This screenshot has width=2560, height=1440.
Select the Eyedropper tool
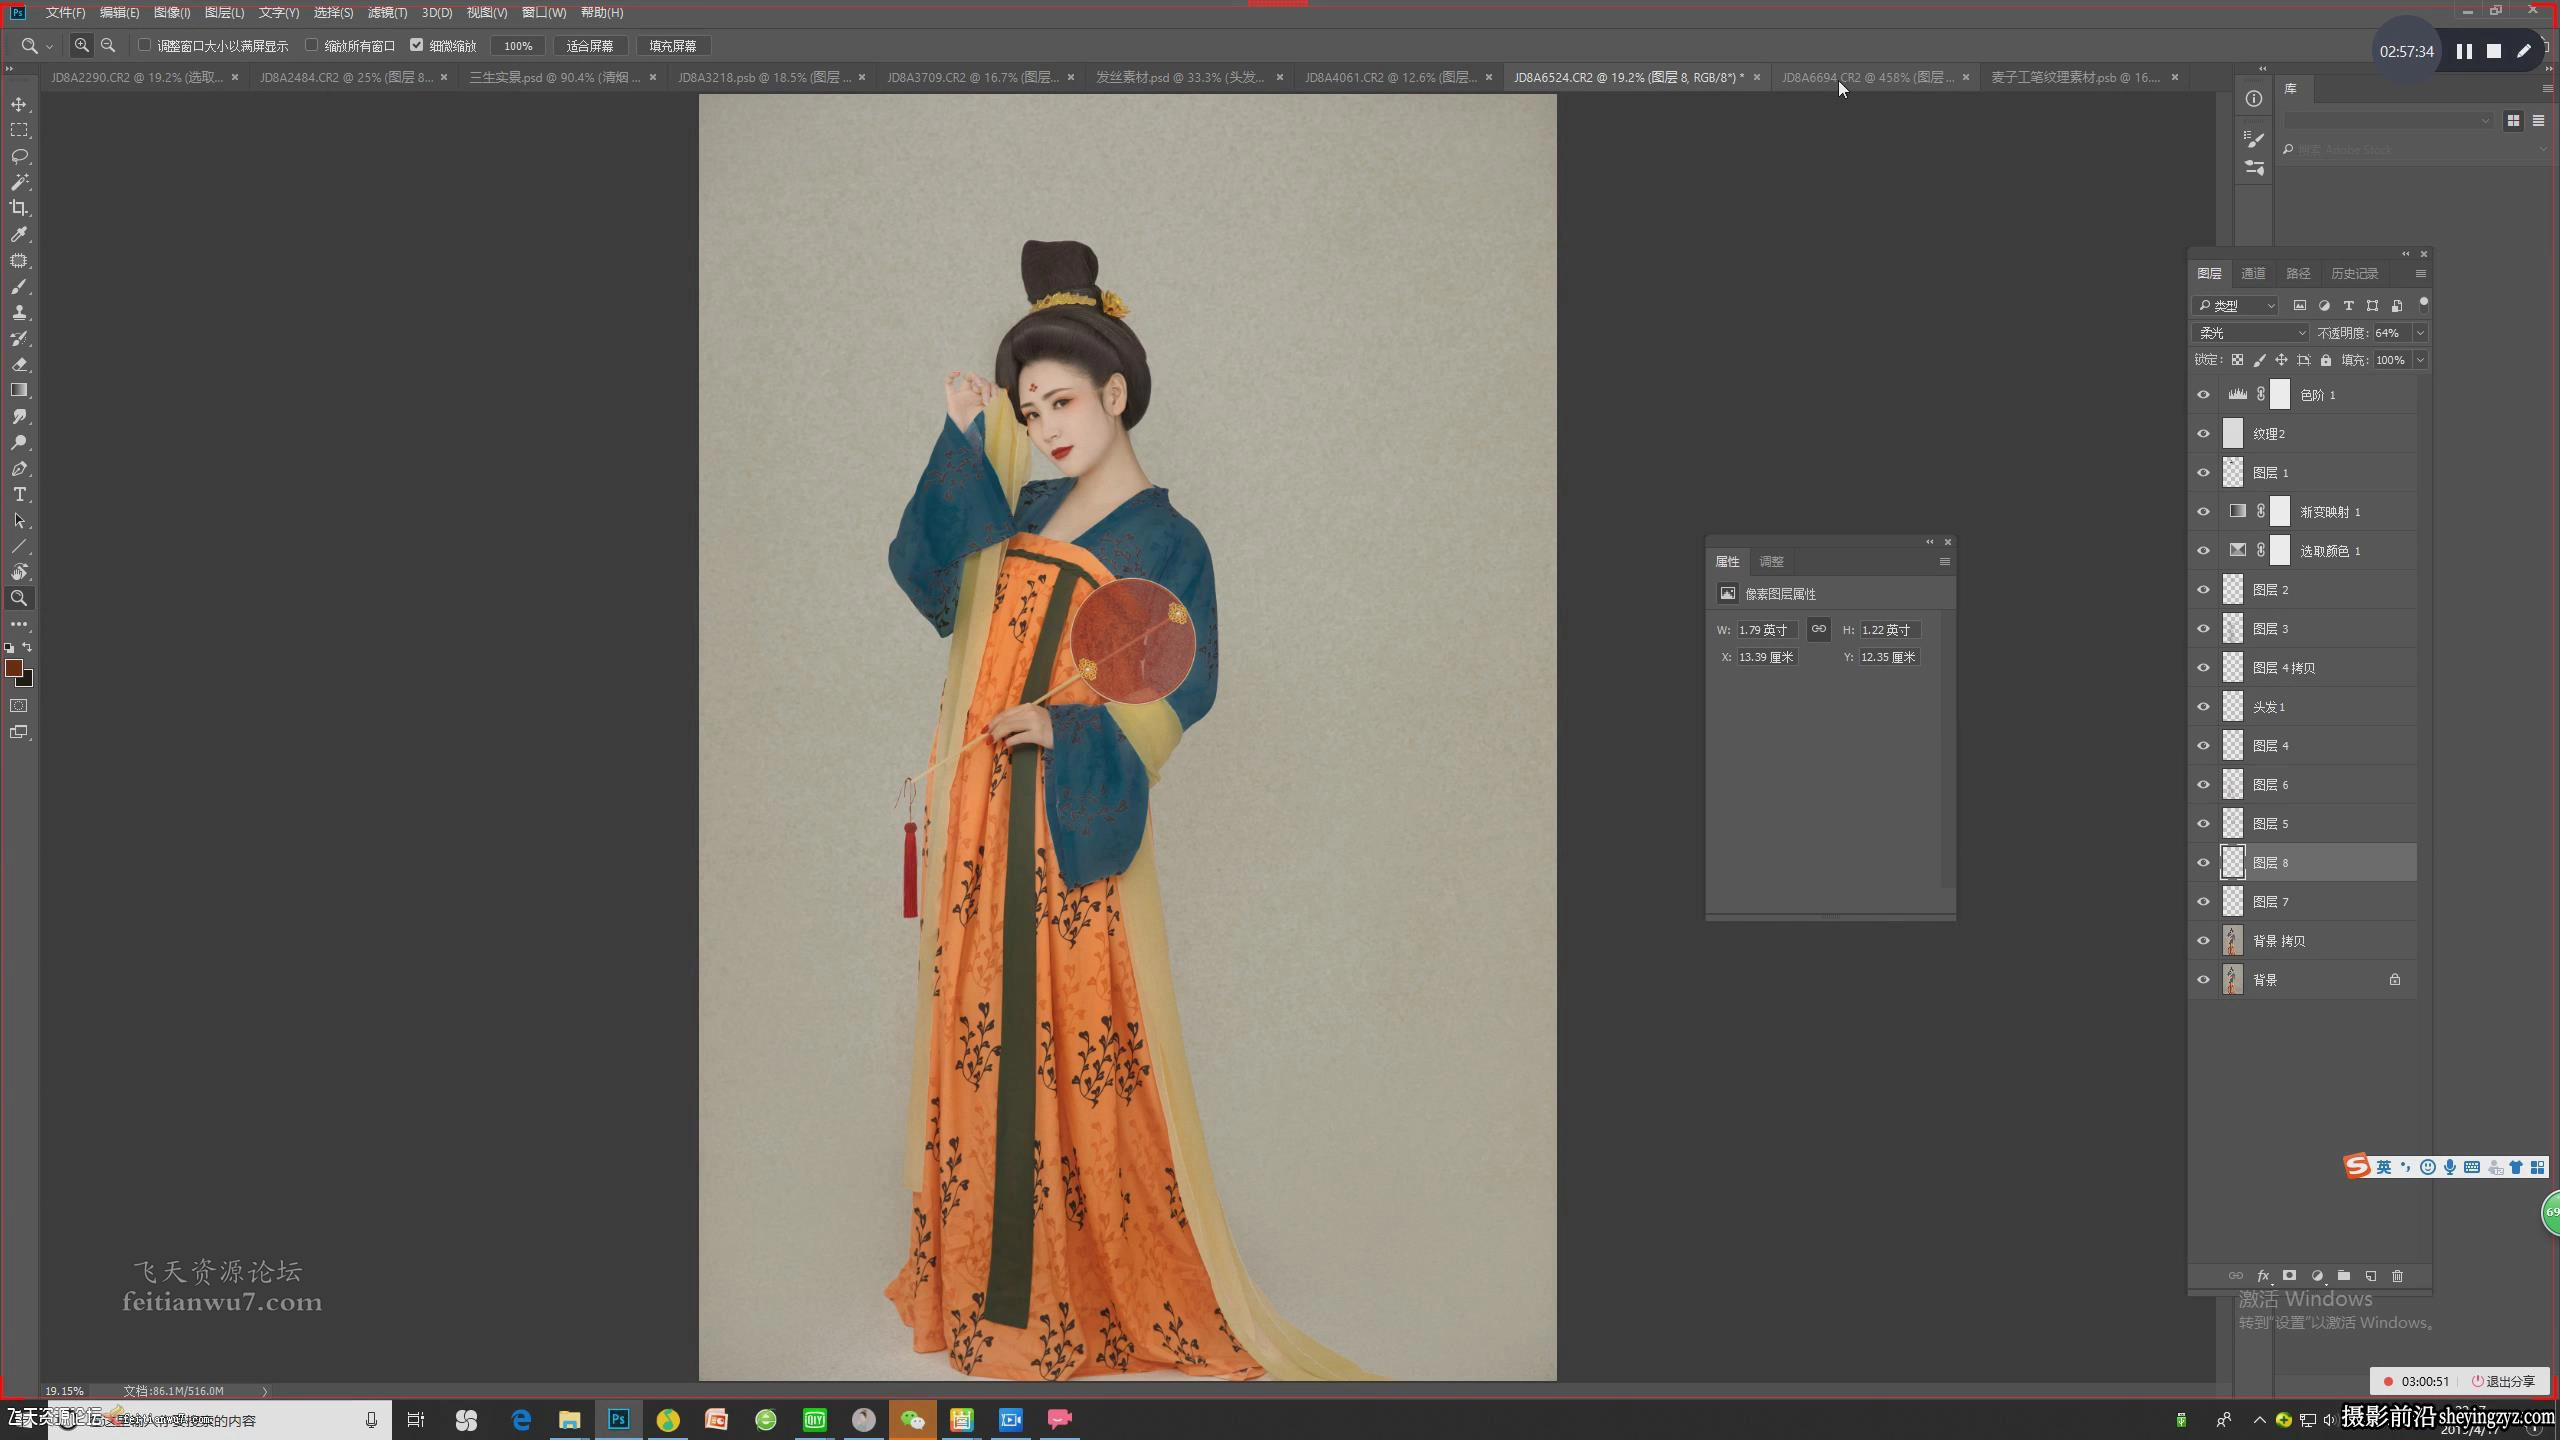point(19,234)
